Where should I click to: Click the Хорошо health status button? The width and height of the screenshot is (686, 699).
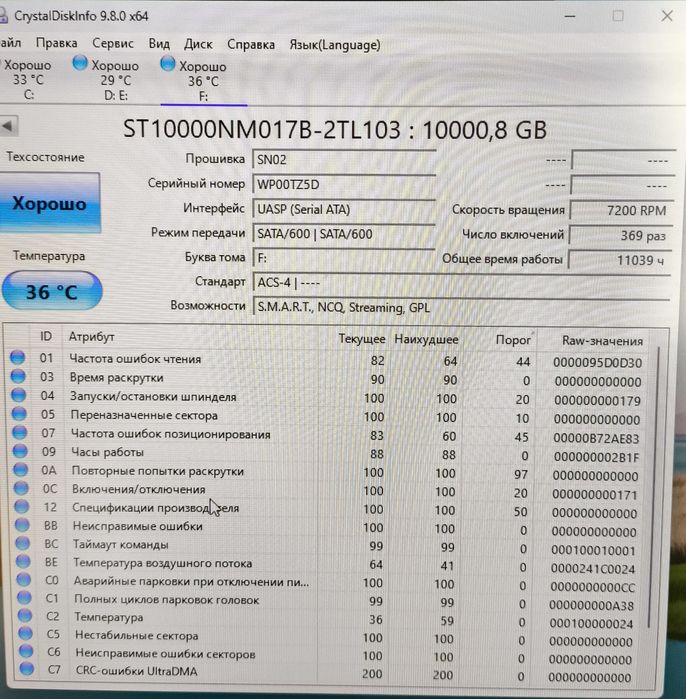click(50, 203)
